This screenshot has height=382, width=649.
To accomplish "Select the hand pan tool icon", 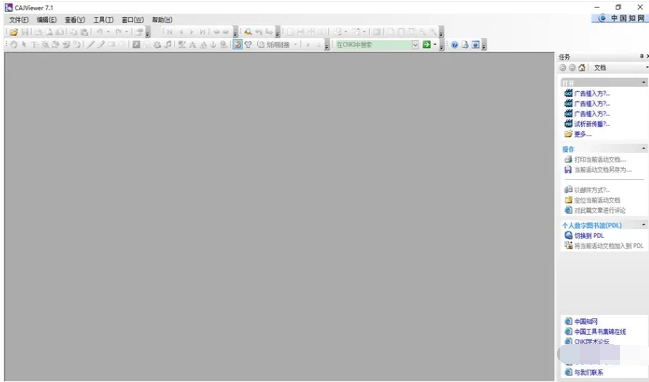I will click(x=14, y=45).
